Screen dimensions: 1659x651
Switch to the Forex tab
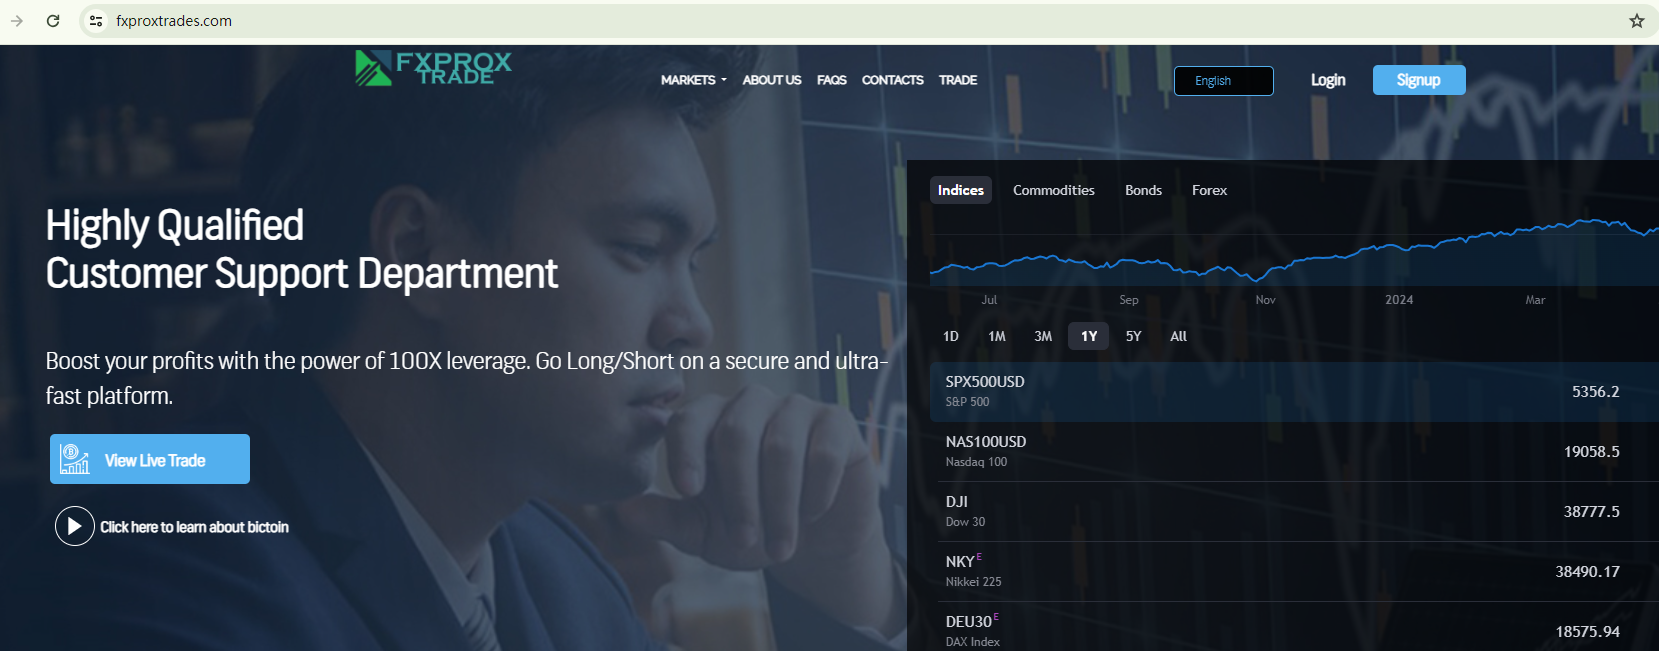pyautogui.click(x=1209, y=190)
